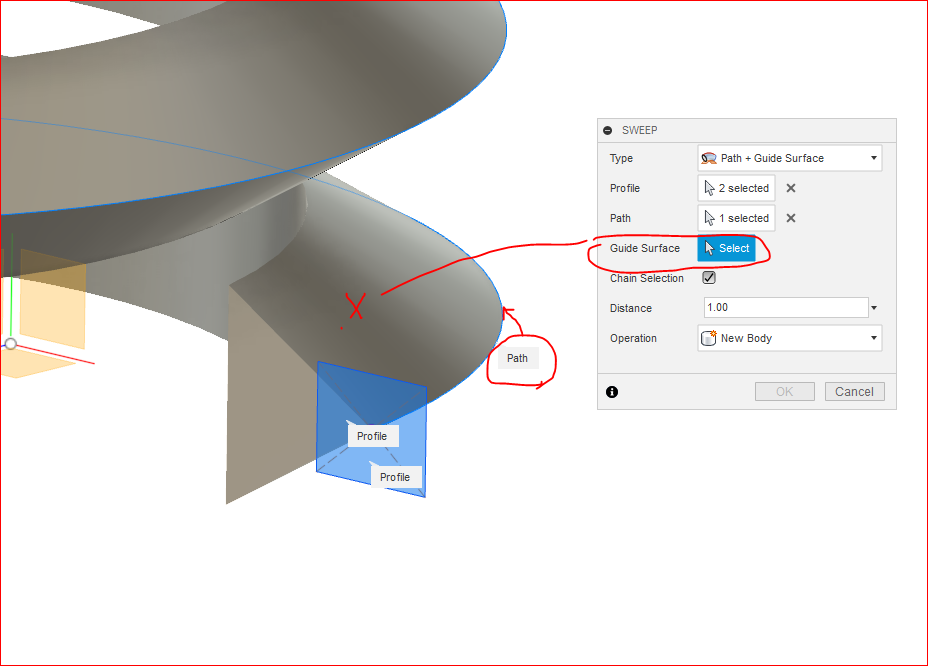Click the Cancel button

coord(854,391)
